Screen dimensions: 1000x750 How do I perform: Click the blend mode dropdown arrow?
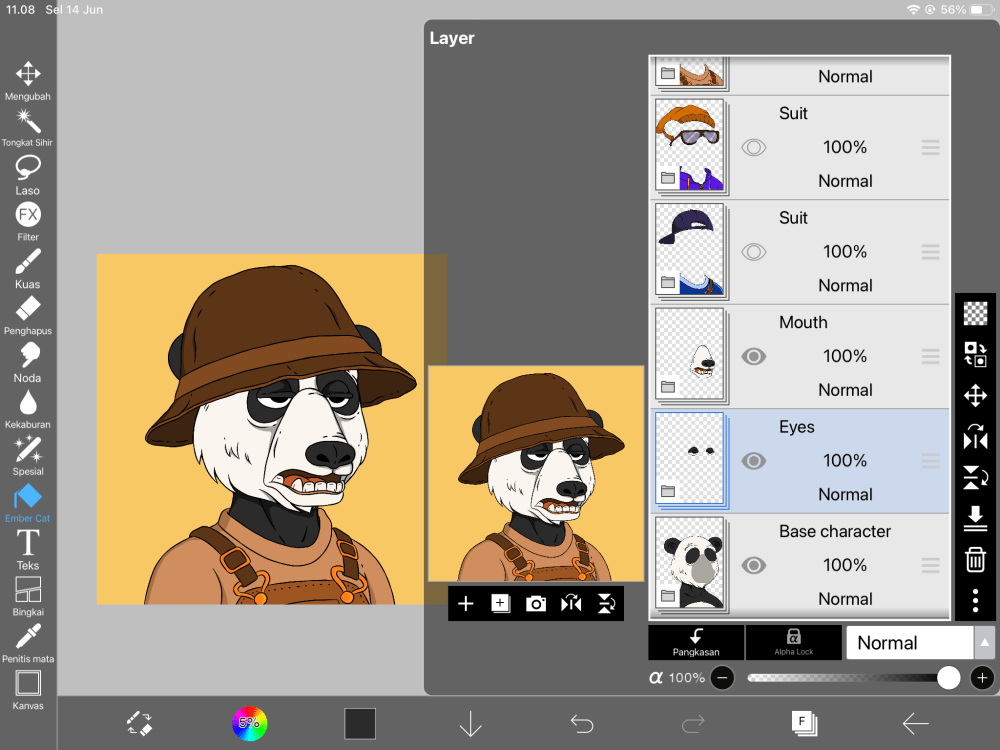coord(984,643)
